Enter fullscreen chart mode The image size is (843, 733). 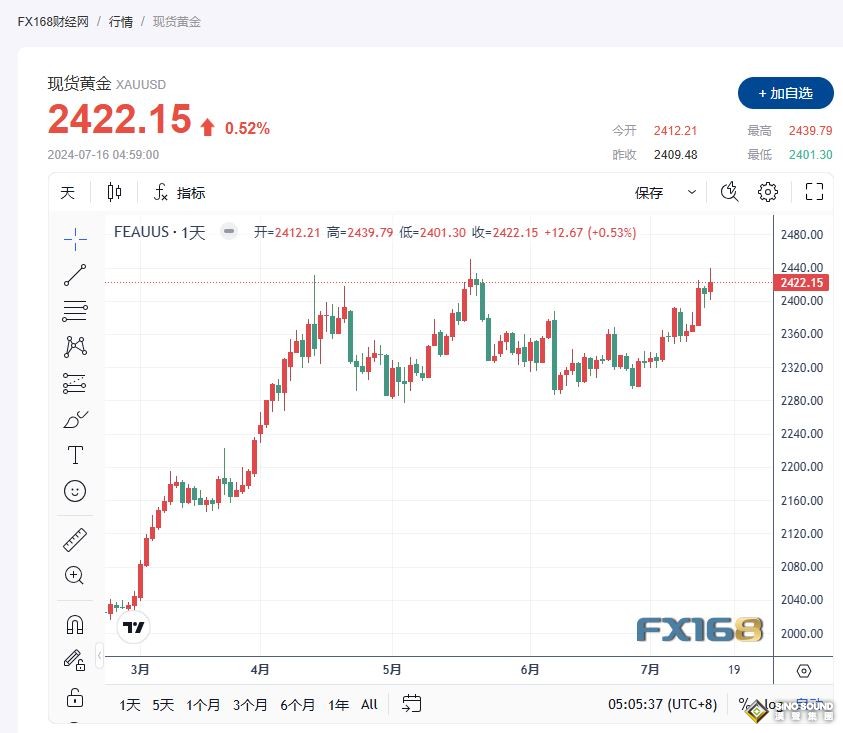(x=814, y=191)
